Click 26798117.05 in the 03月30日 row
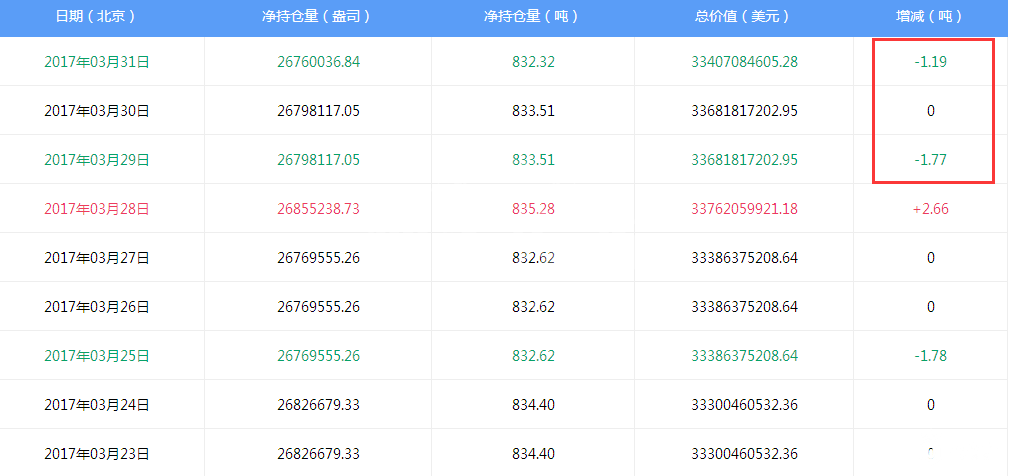Image resolution: width=1011 pixels, height=476 pixels. [x=319, y=111]
